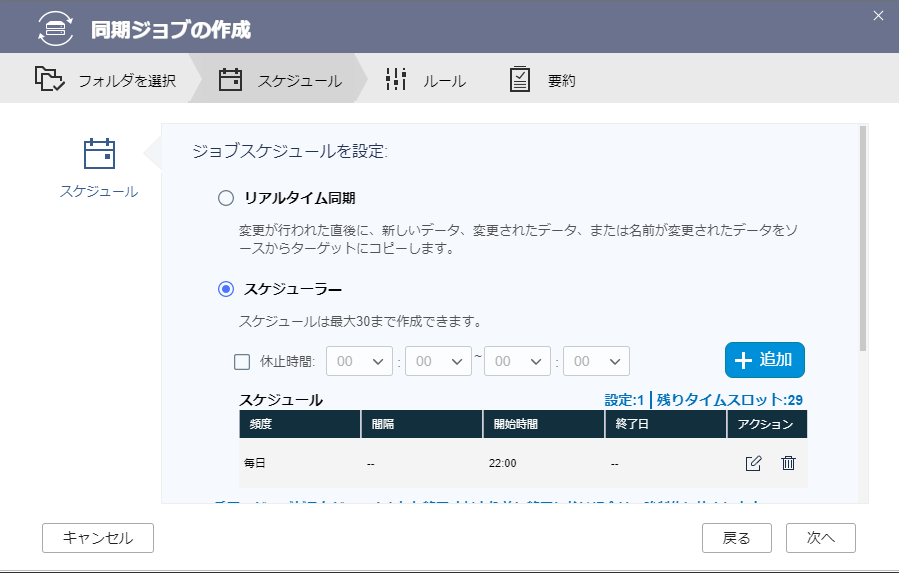Edit the daily 22:00 schedule entry

tap(753, 463)
